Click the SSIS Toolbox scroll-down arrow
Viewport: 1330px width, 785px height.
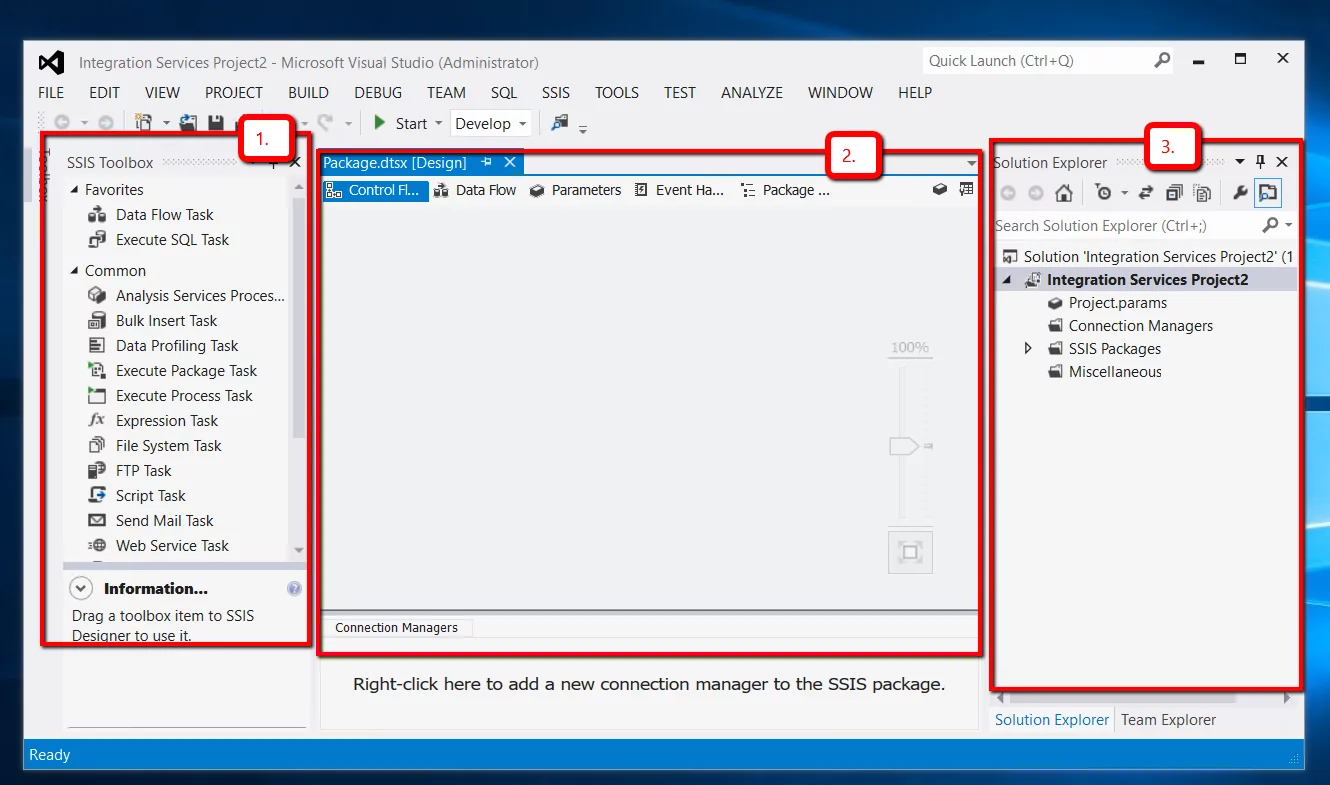click(298, 550)
